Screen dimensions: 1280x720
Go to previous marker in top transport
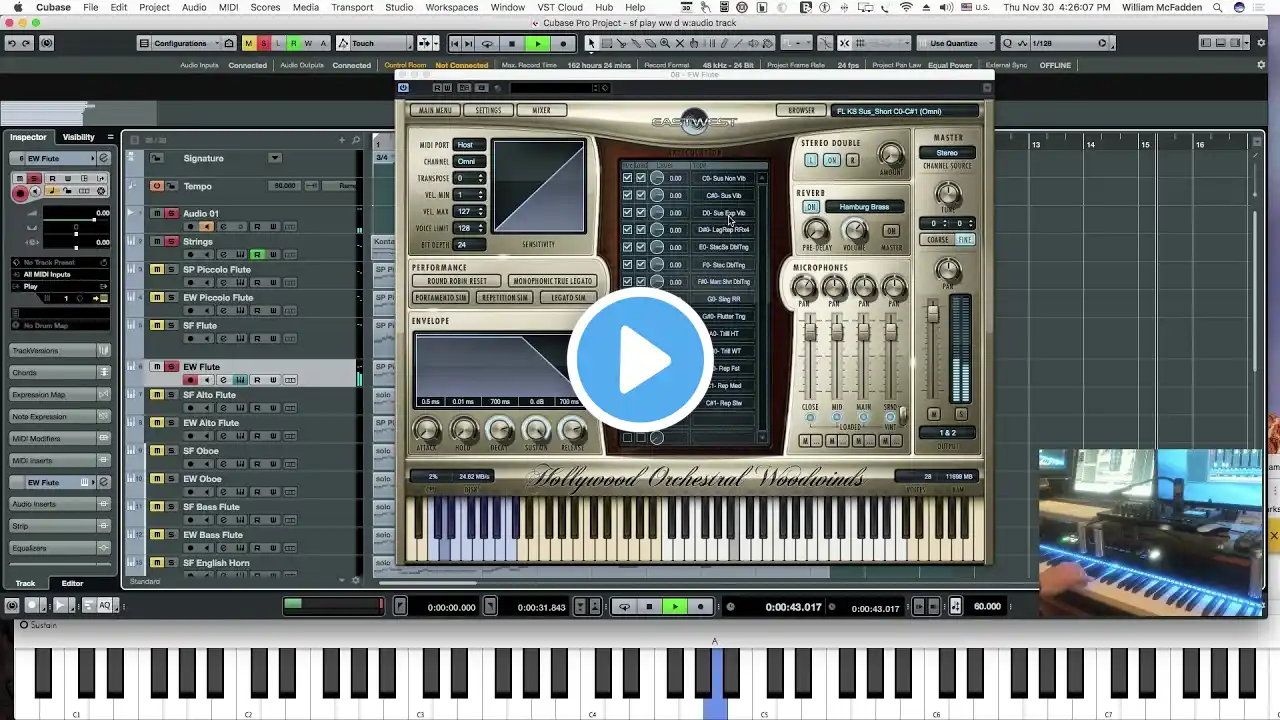[455, 43]
